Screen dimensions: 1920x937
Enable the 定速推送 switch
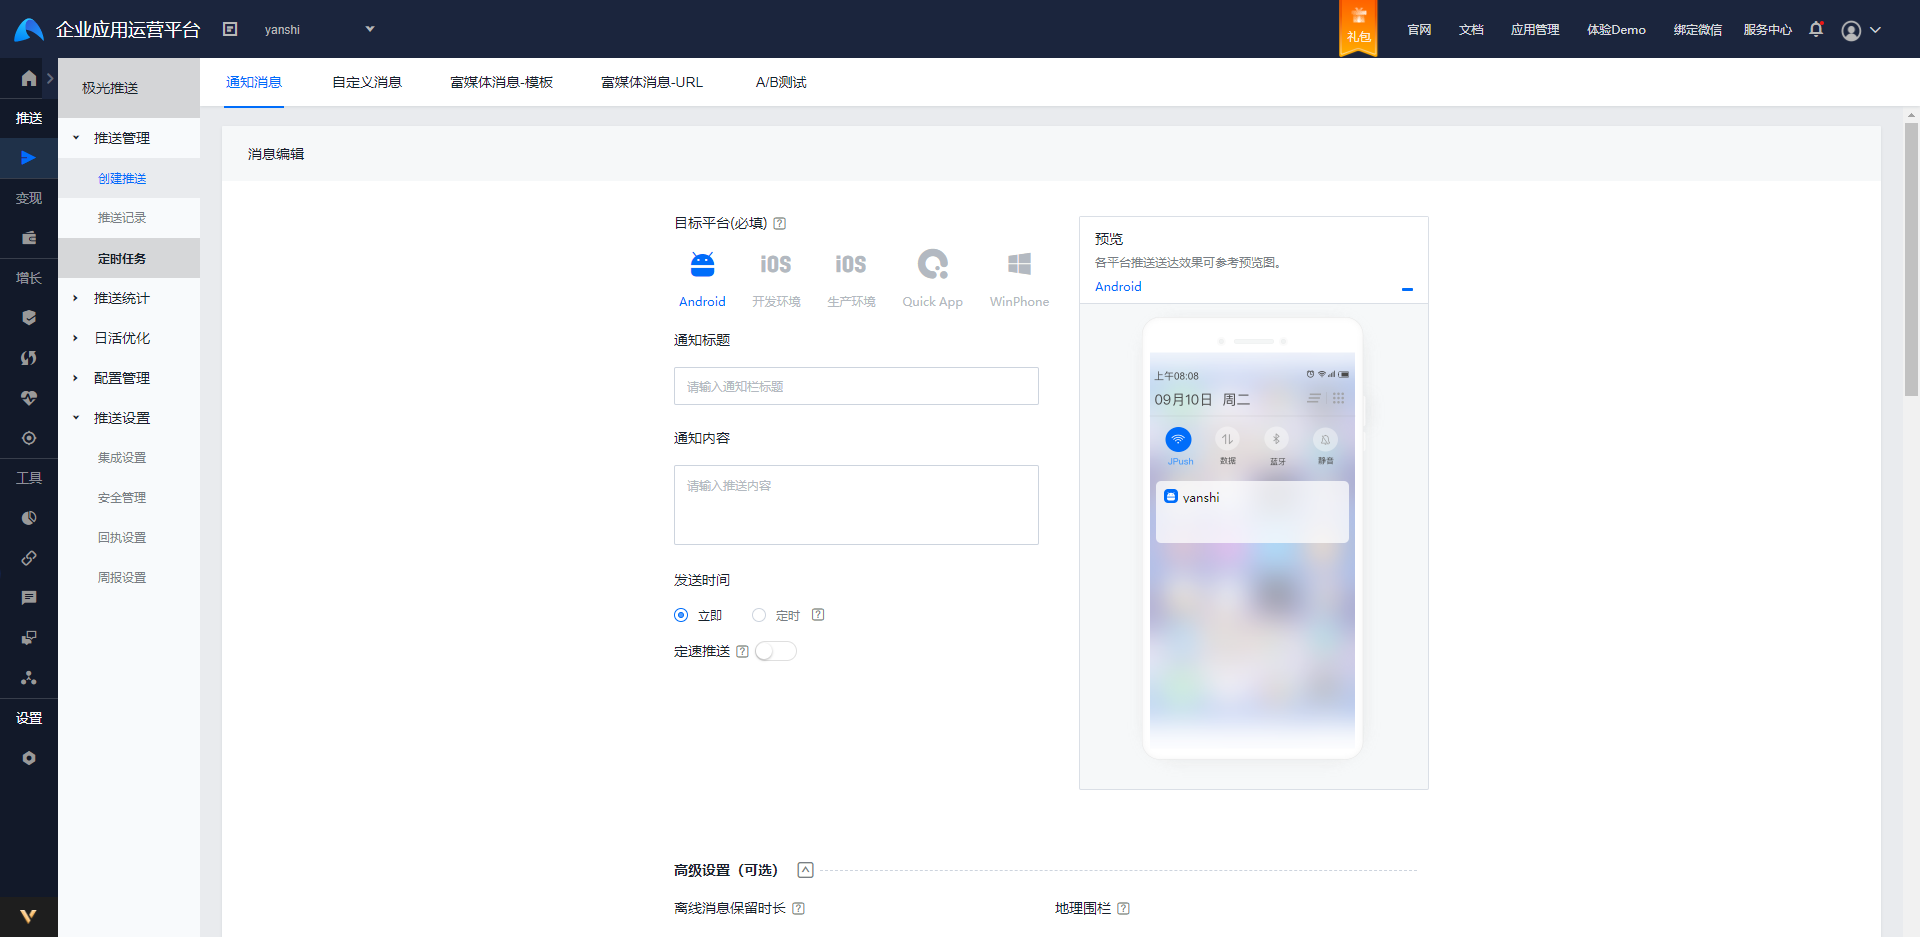click(x=775, y=650)
